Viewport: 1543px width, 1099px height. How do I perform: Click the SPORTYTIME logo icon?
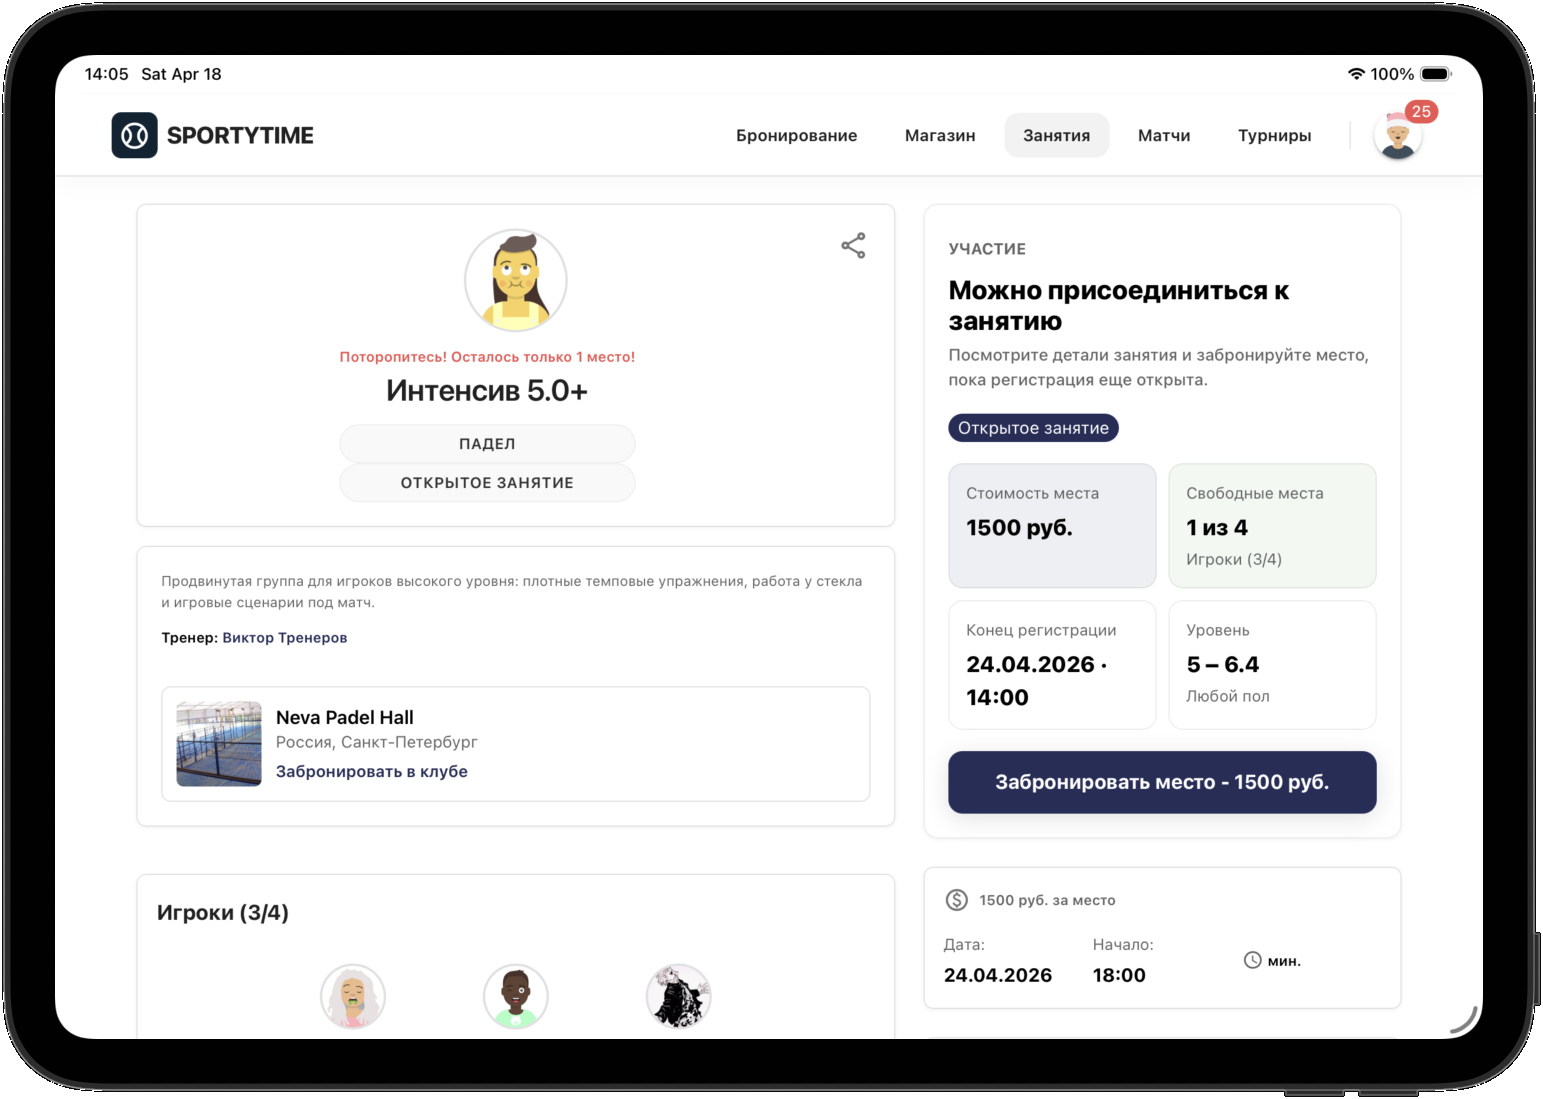[134, 135]
